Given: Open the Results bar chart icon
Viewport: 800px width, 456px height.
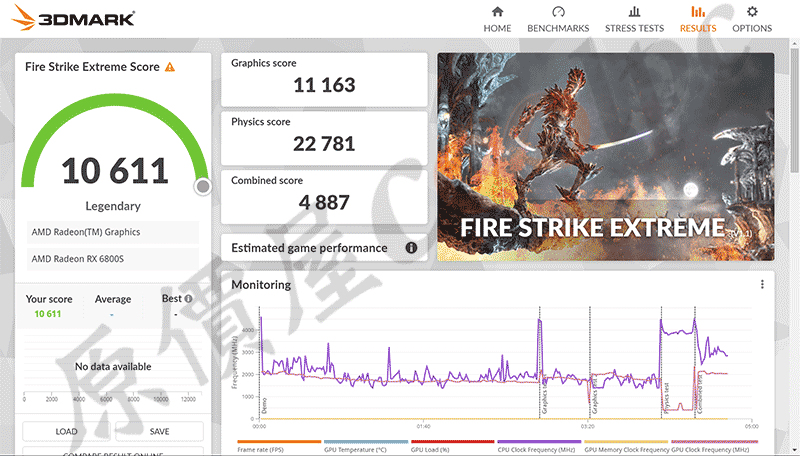Looking at the screenshot, I should click(x=698, y=12).
